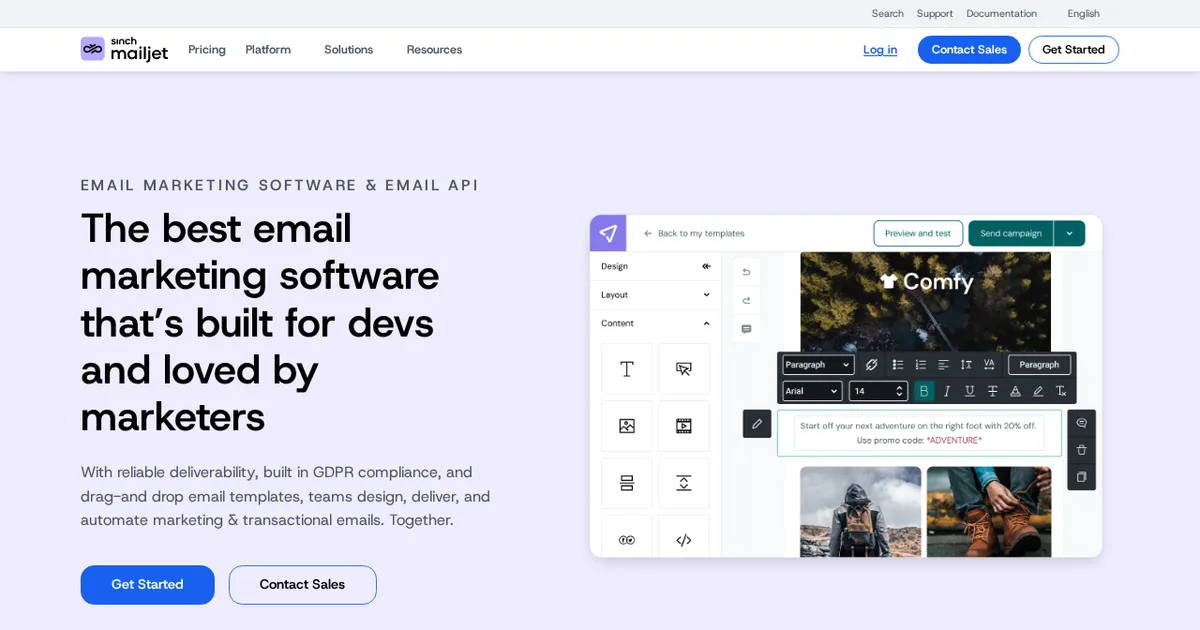Collapse the Design panel double-arrow

706,266
